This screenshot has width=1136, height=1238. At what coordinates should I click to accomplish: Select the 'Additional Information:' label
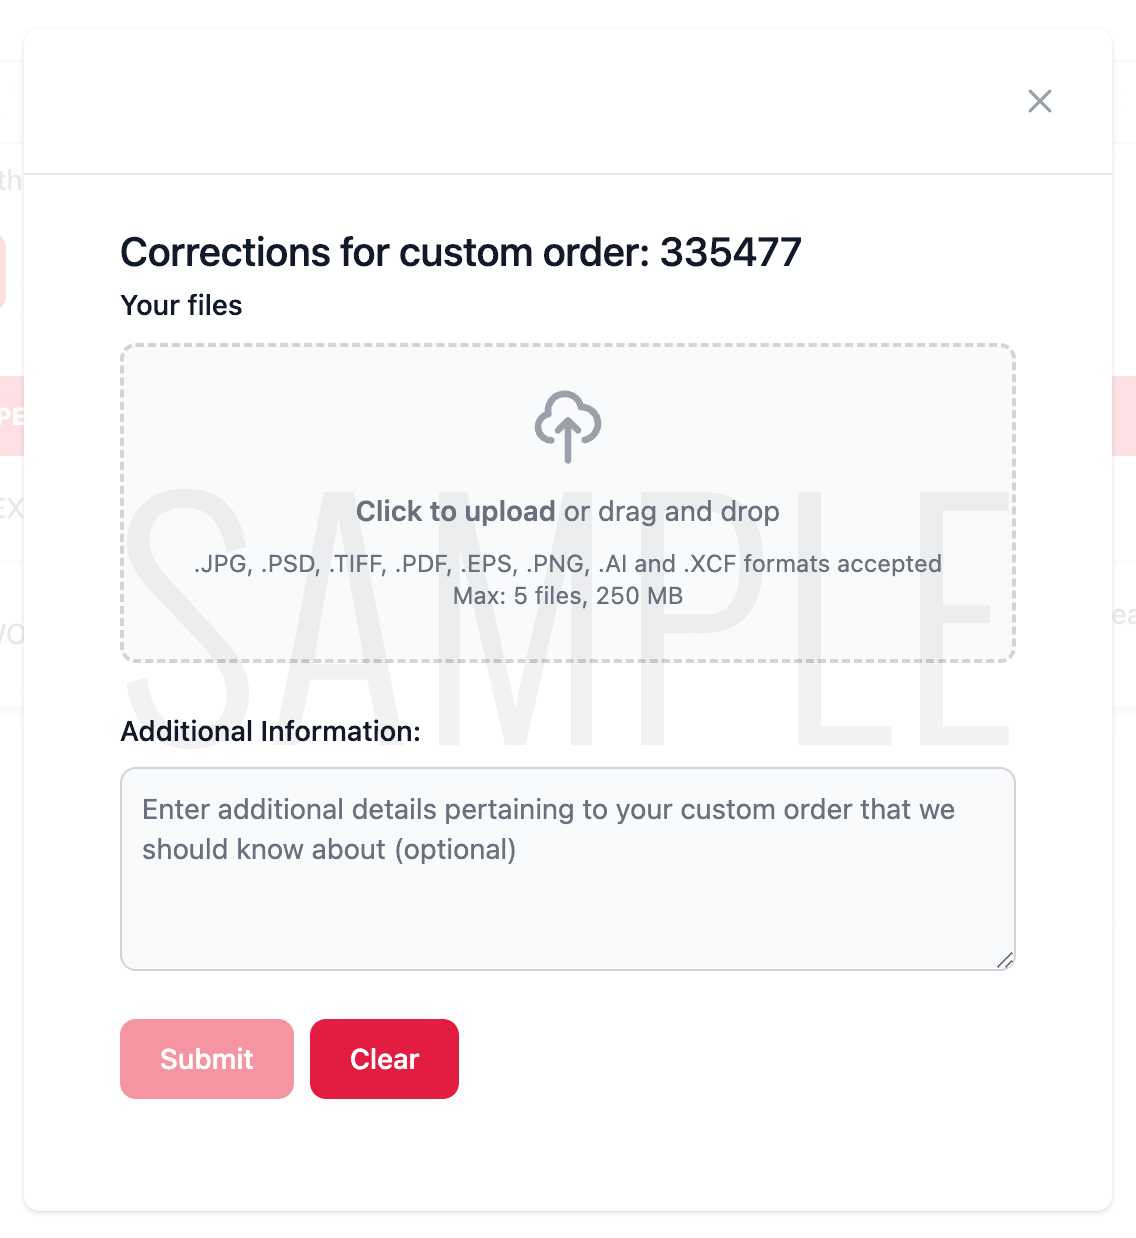(270, 731)
